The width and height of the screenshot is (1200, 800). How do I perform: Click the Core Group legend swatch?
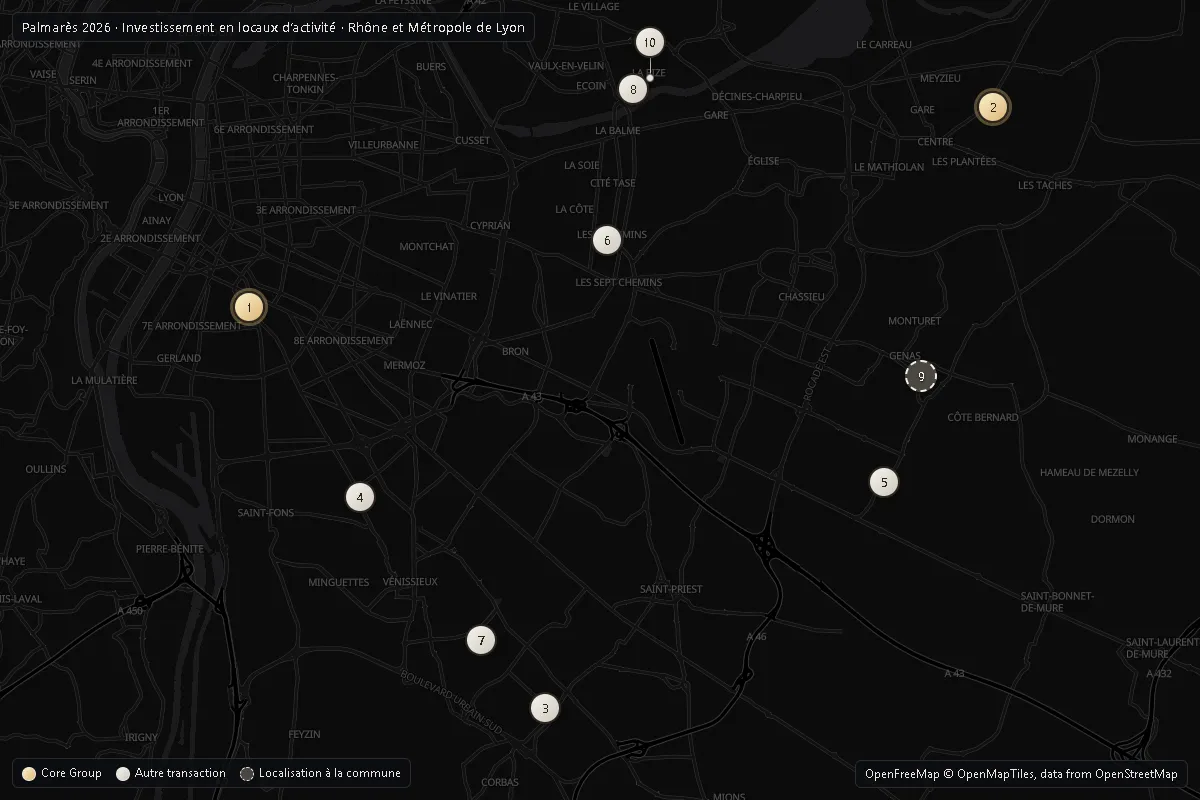29,773
